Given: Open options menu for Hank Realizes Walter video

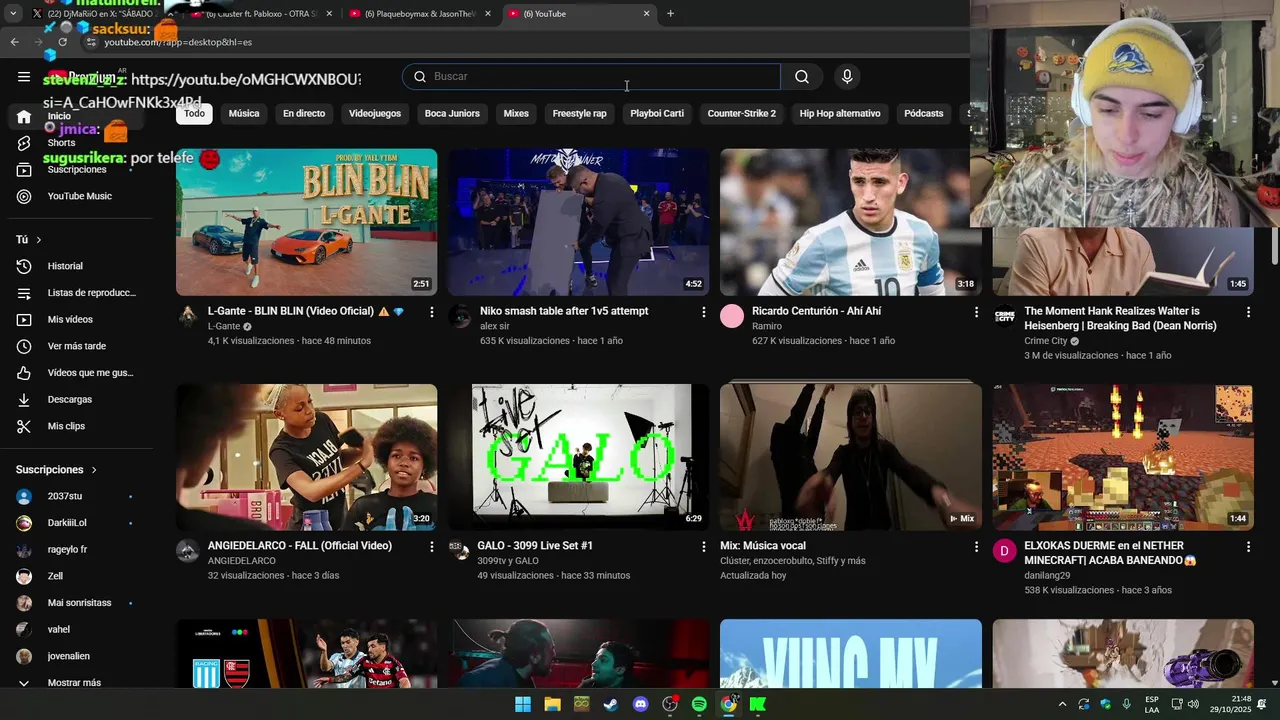Looking at the screenshot, I should pos(1248,312).
